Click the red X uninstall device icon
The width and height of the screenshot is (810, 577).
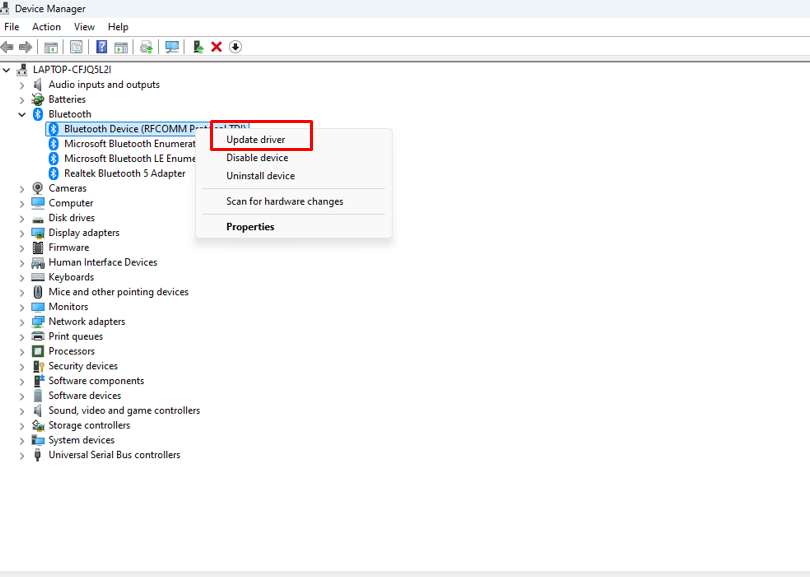coord(216,47)
